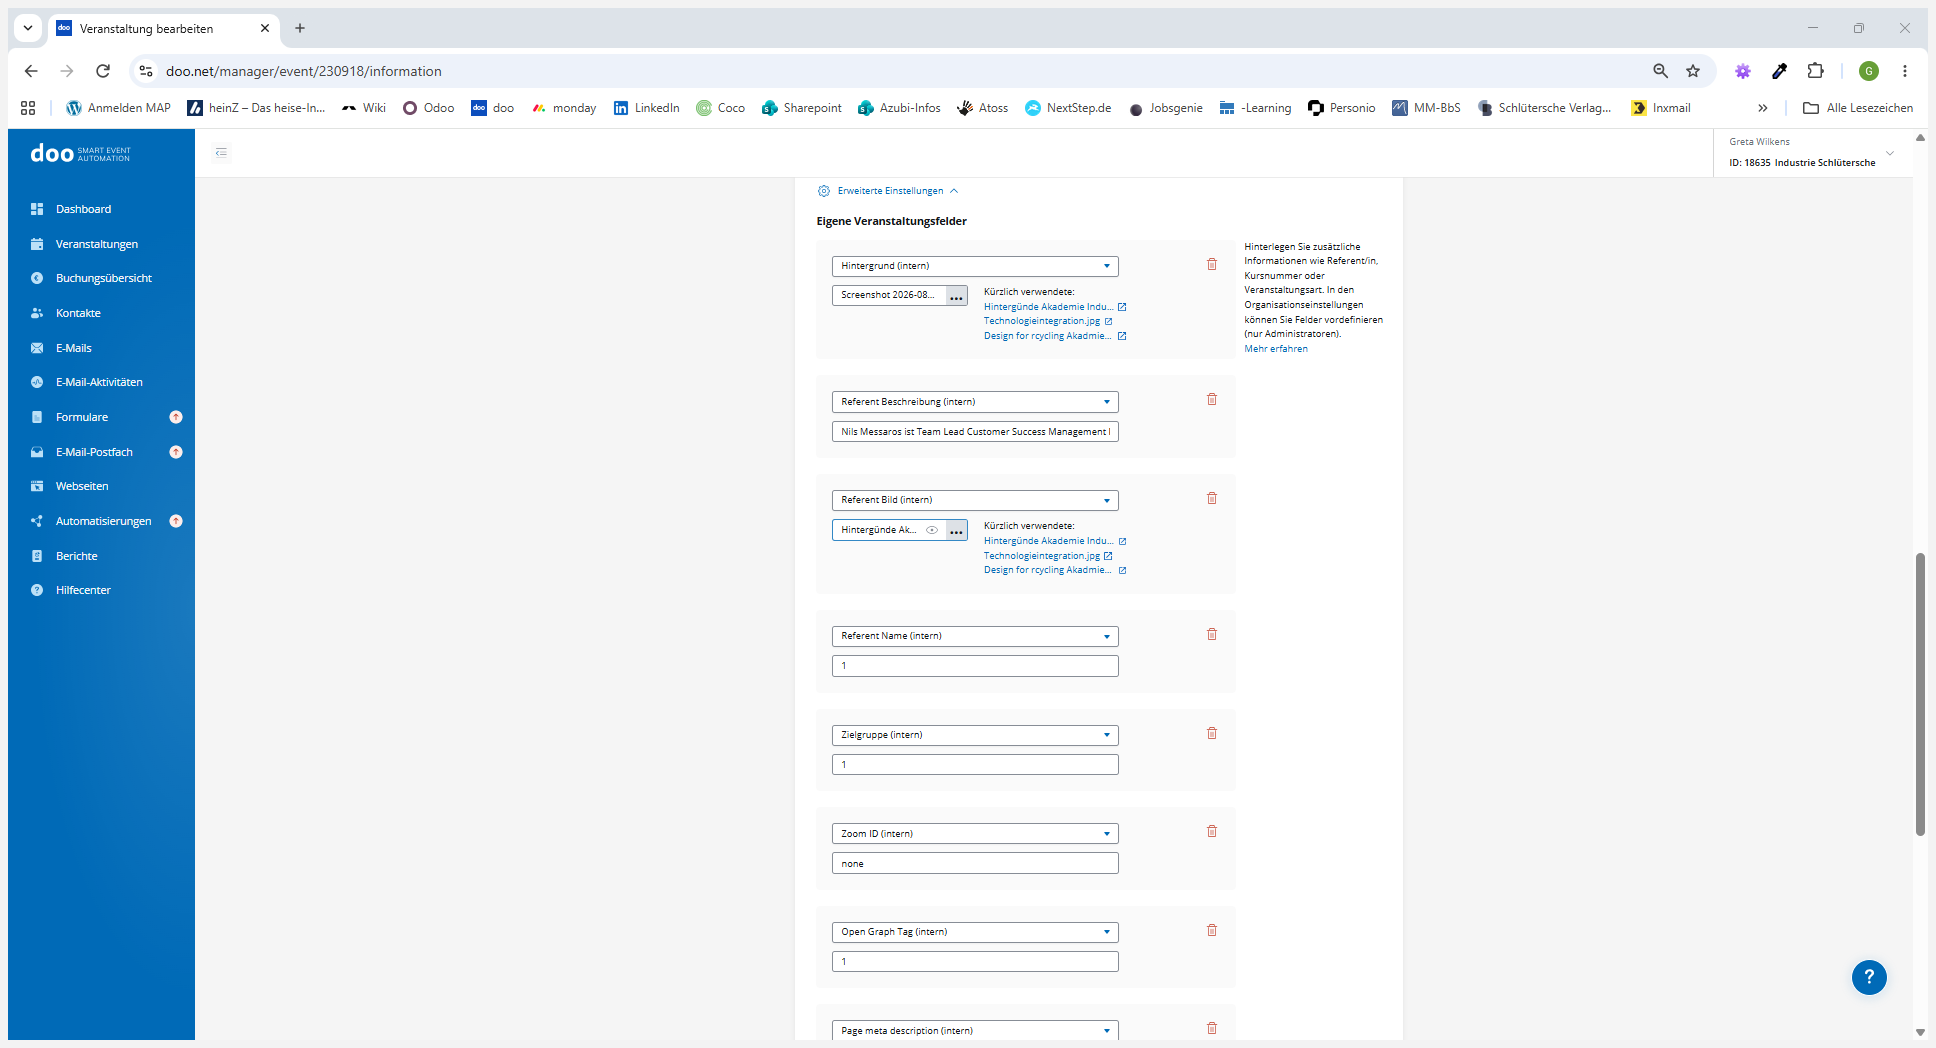
Task: Bookmark this page with the star icon
Action: [1693, 71]
